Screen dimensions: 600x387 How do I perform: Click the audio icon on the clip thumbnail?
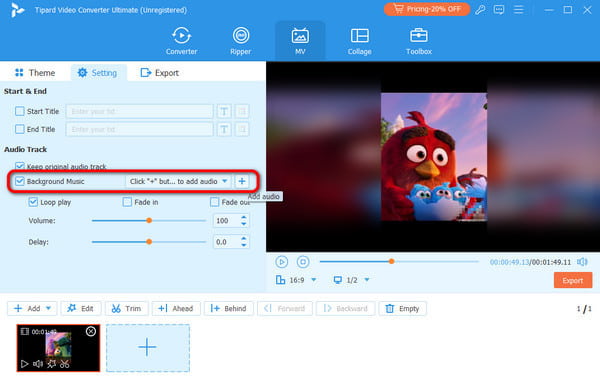pyautogui.click(x=38, y=364)
